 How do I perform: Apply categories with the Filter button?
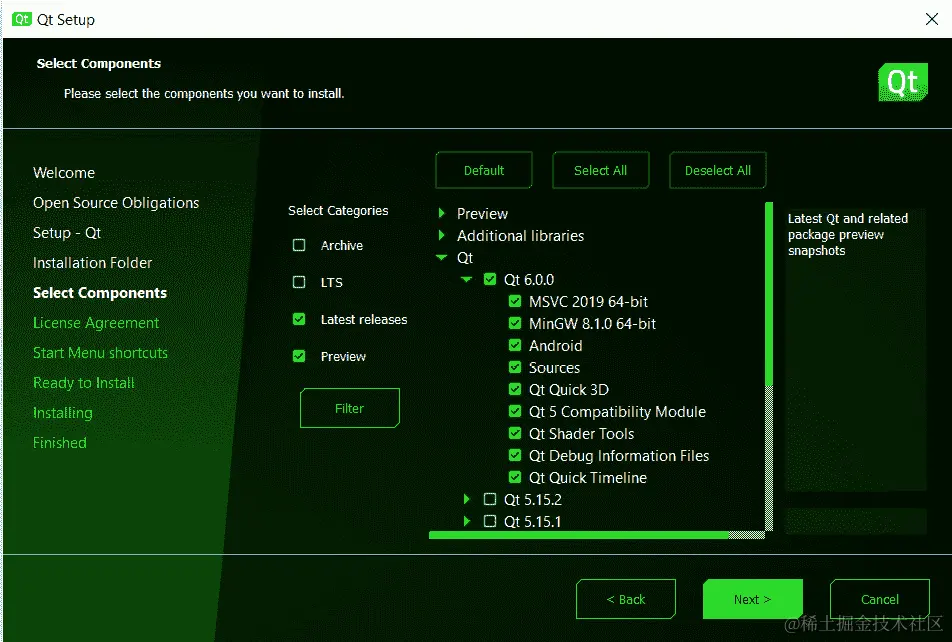point(350,408)
